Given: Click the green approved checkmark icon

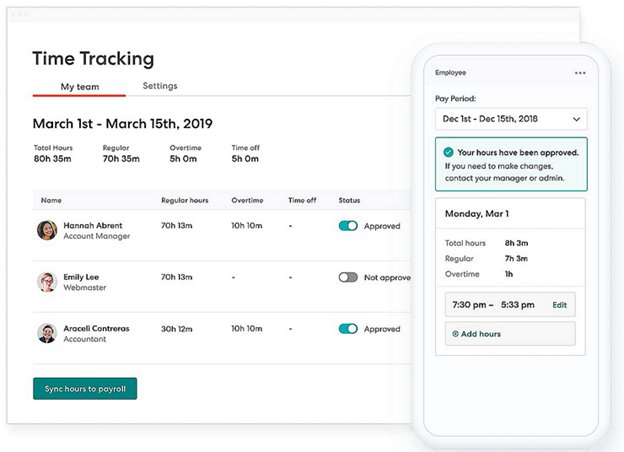Looking at the screenshot, I should (449, 153).
